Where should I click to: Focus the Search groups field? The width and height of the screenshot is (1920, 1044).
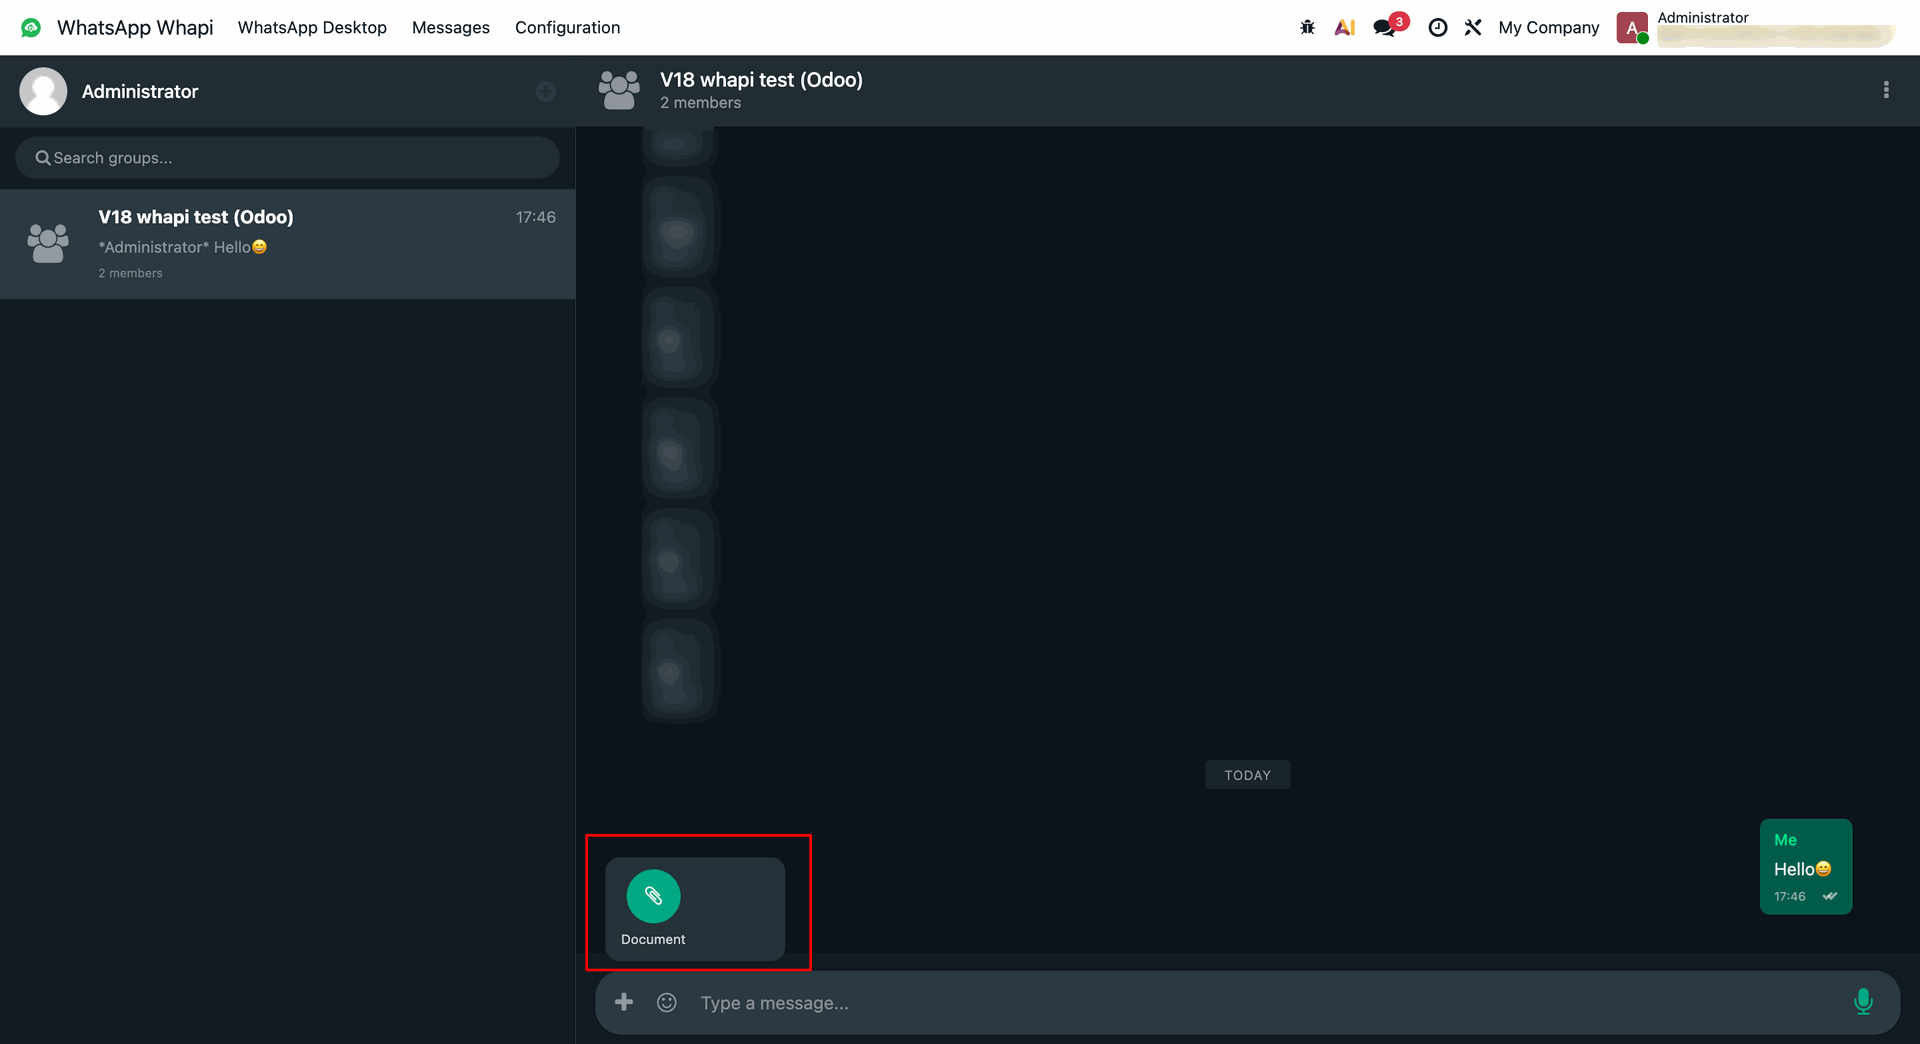(x=287, y=158)
